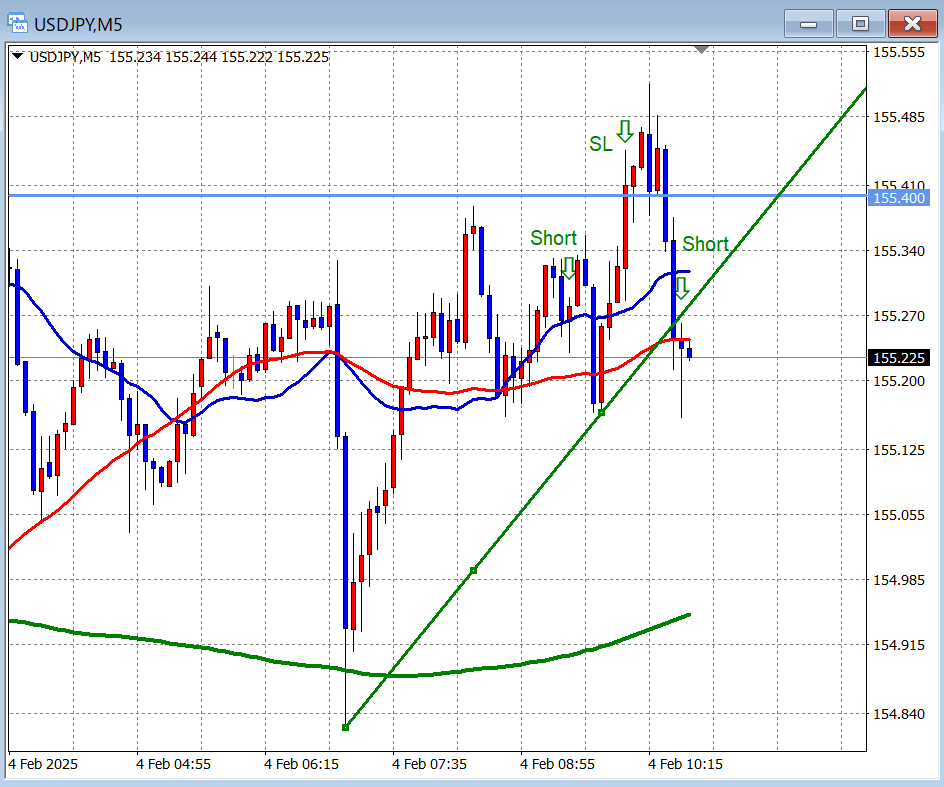Select the blue horizontal line at 155.400
Image resolution: width=944 pixels, height=787 pixels.
[300, 195]
